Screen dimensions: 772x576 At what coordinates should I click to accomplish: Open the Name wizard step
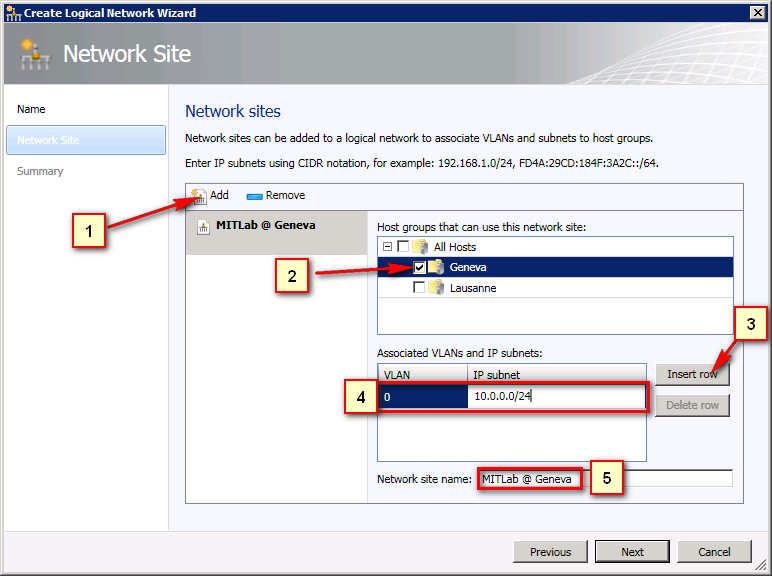(x=32, y=109)
